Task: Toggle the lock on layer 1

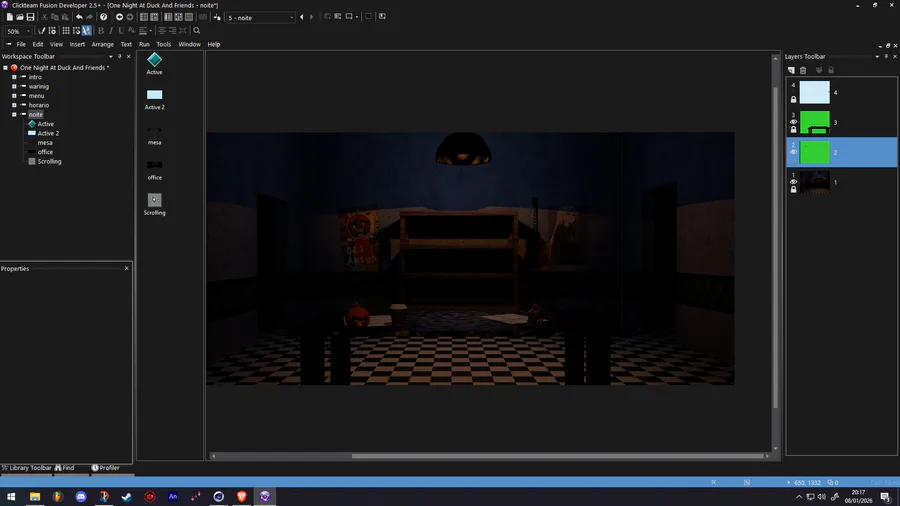Action: point(794,189)
